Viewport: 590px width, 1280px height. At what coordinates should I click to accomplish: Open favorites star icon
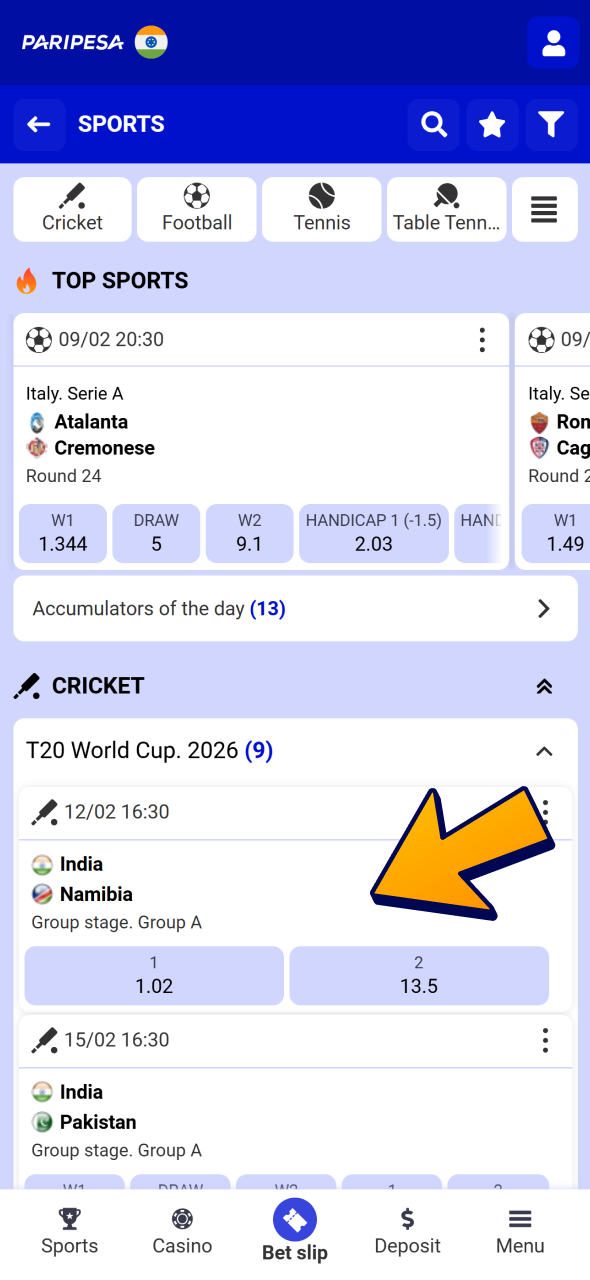click(x=492, y=124)
